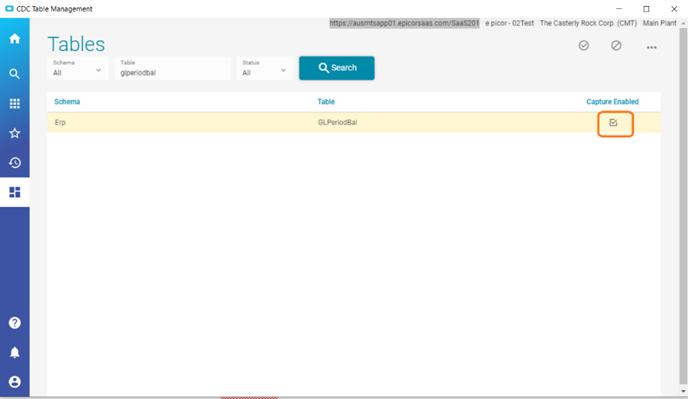Click the Search button
This screenshot has width=688, height=399.
point(337,68)
